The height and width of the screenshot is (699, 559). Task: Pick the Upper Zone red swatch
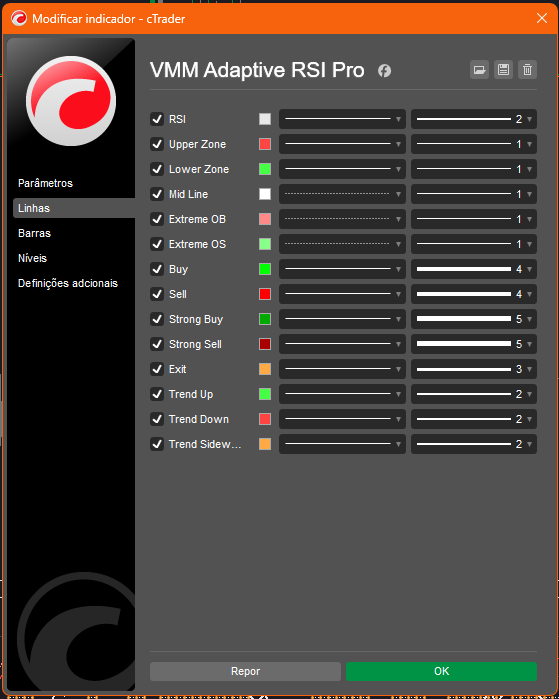(x=265, y=144)
